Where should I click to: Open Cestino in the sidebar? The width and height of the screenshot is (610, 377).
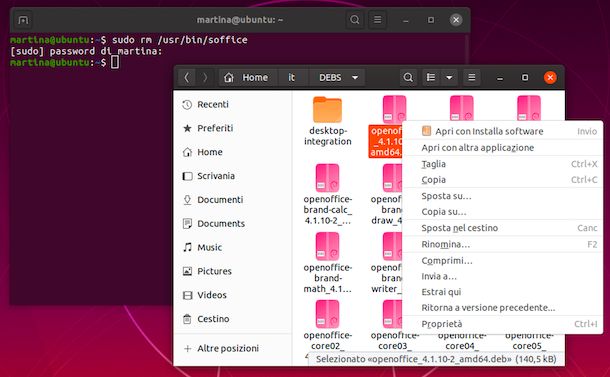[232, 319]
